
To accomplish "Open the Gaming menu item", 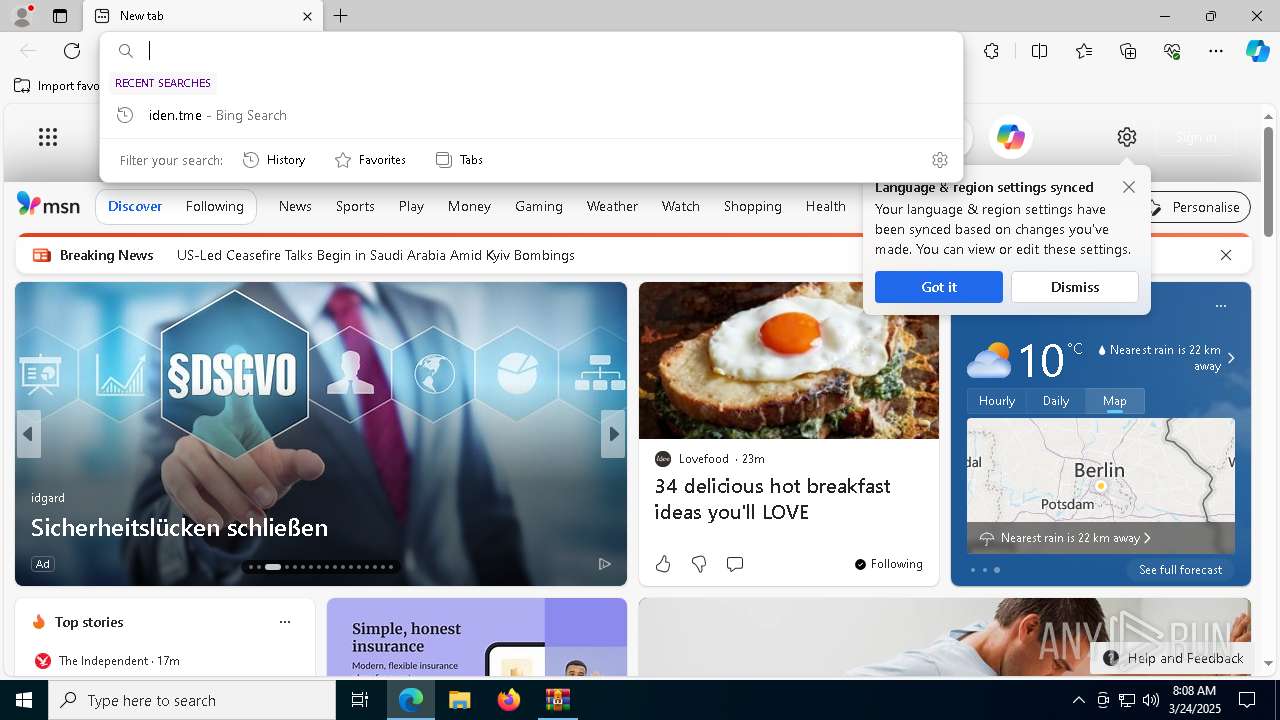I will coord(539,206).
